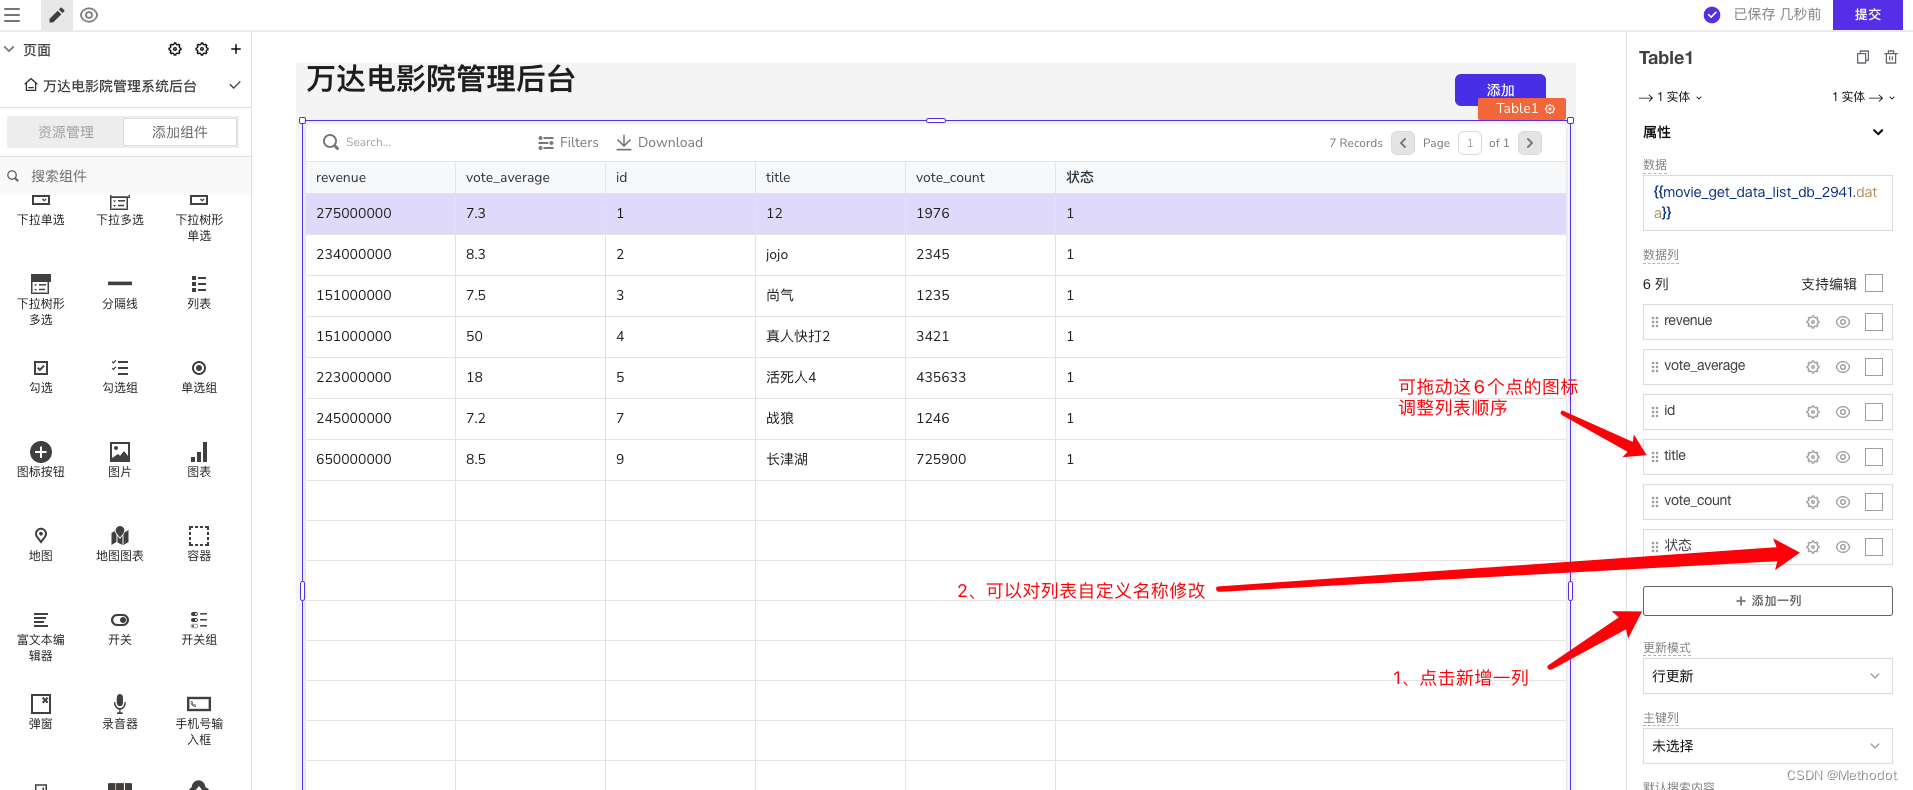Duplicate Table1 with the copy icon
Screen dimensions: 1913x790
click(x=1862, y=58)
